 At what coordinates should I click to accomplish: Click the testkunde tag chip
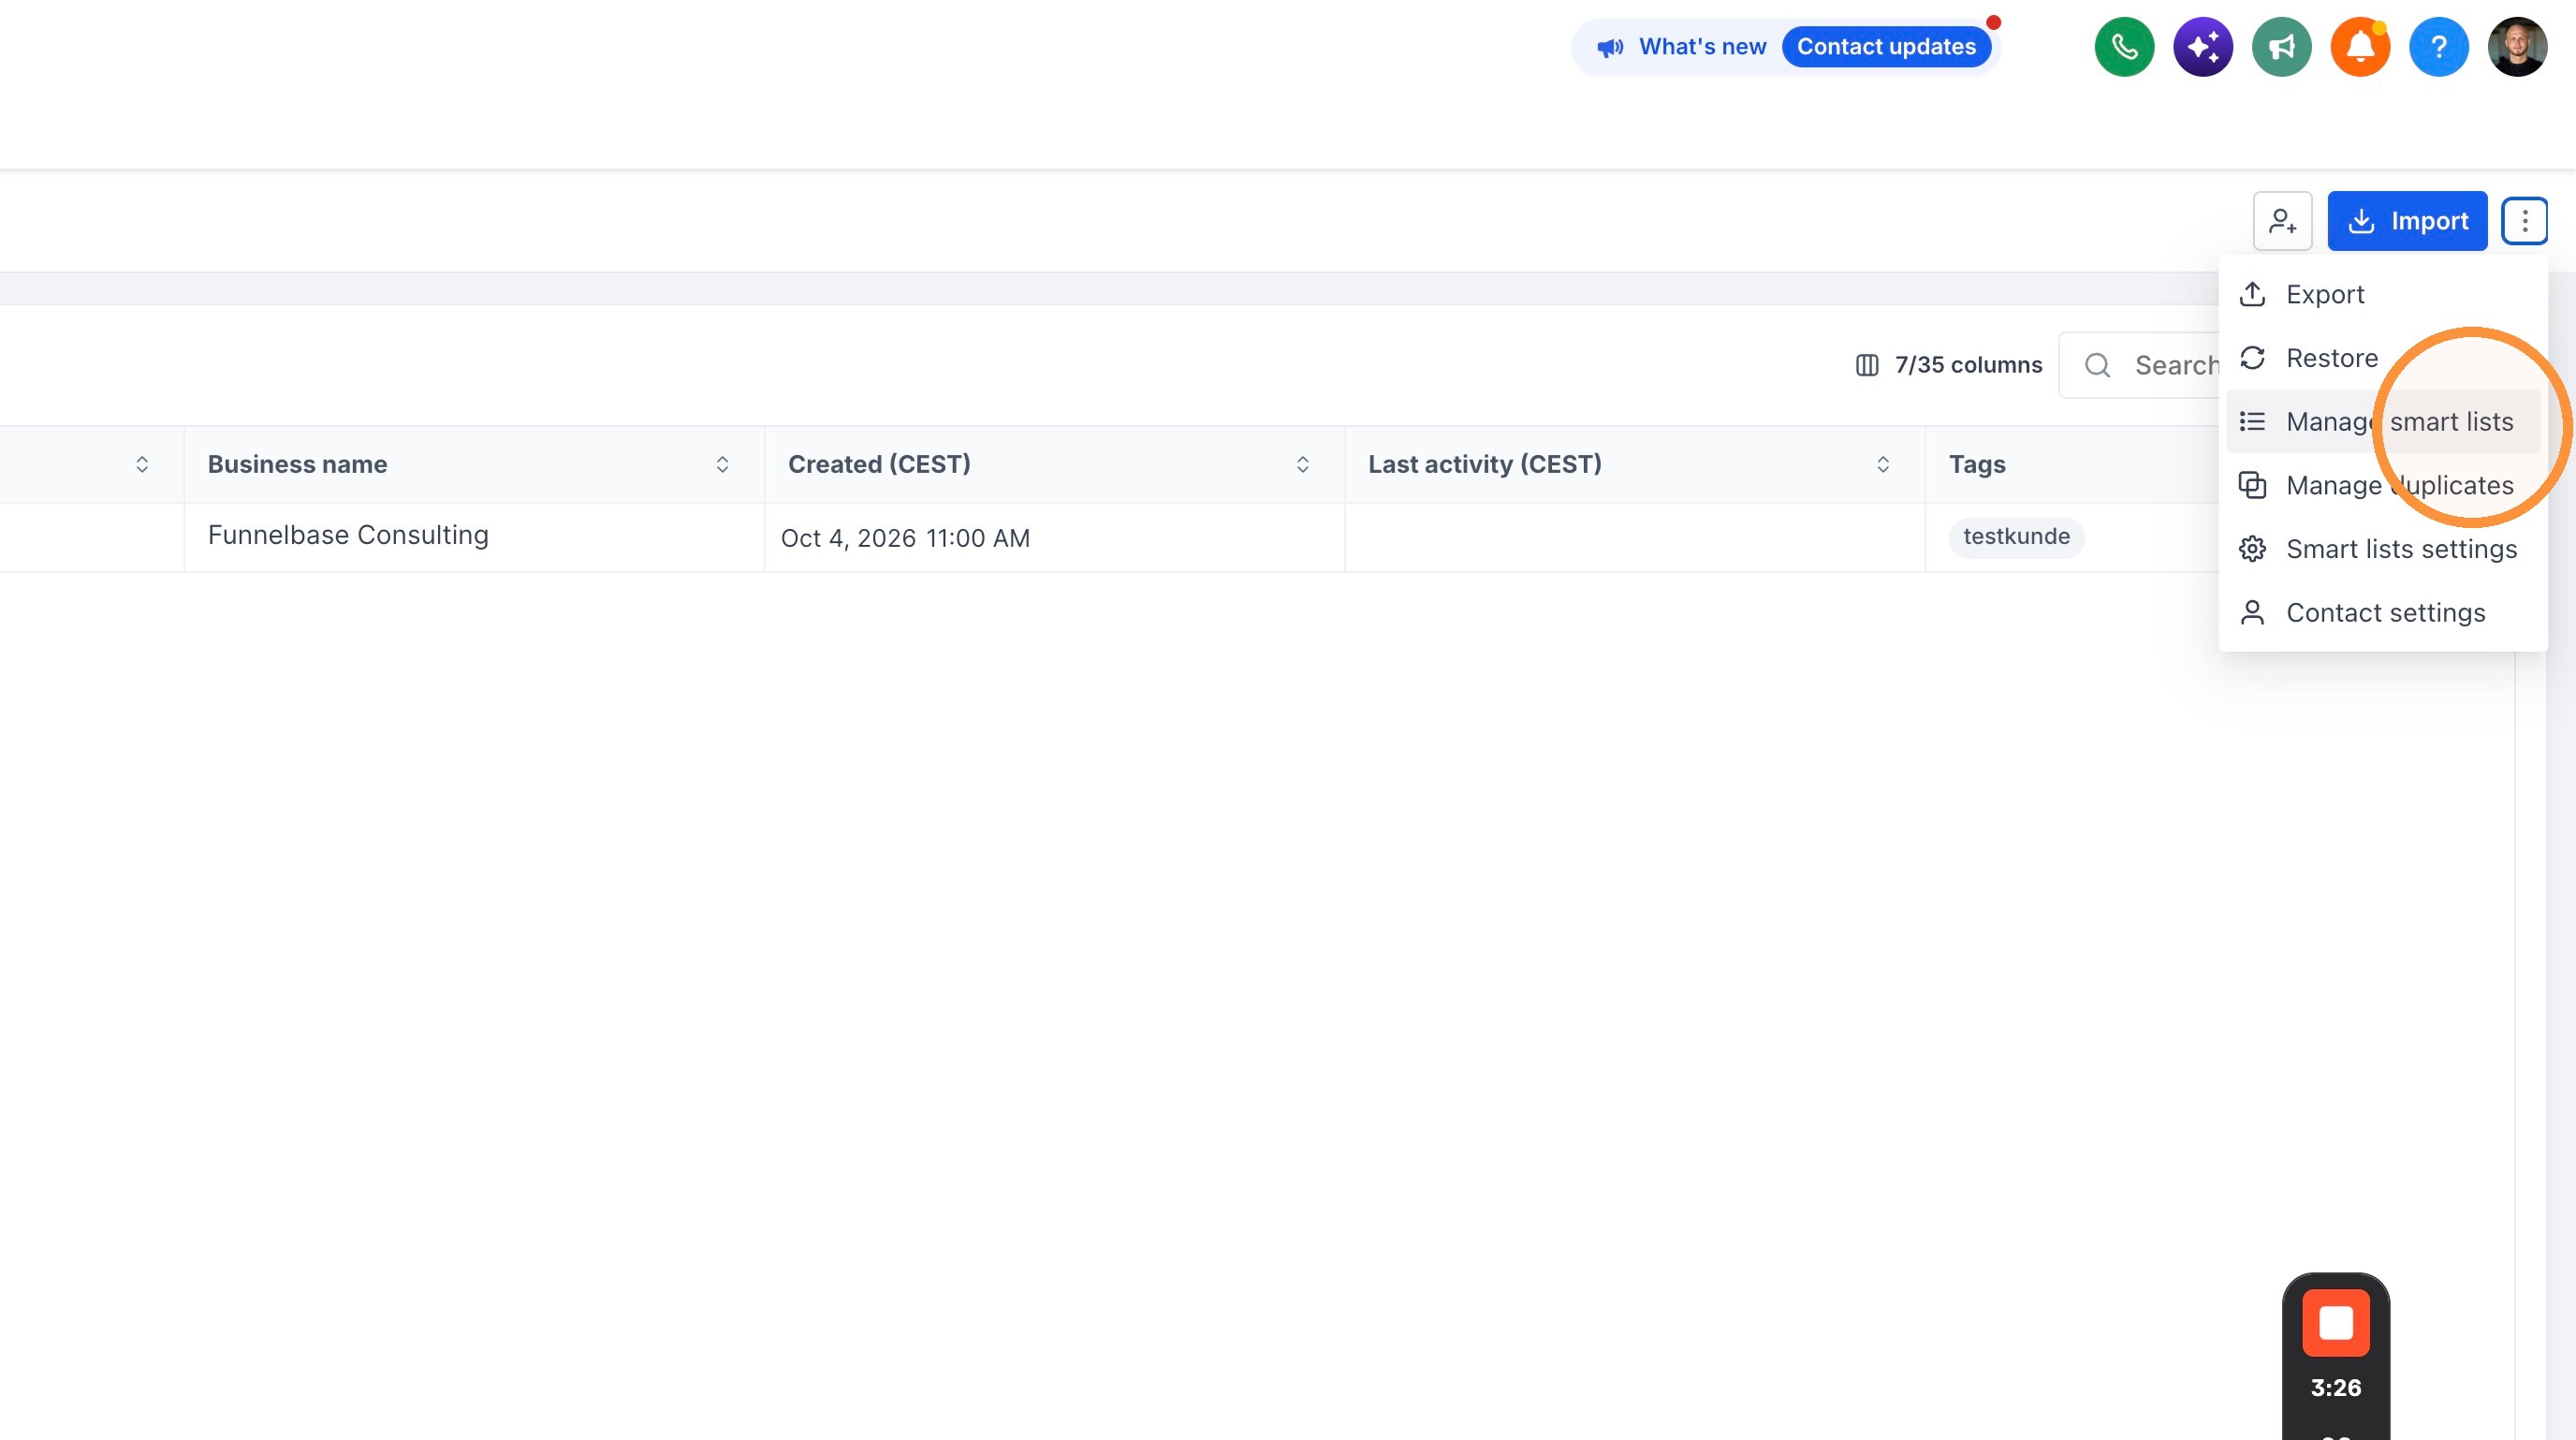click(2016, 537)
